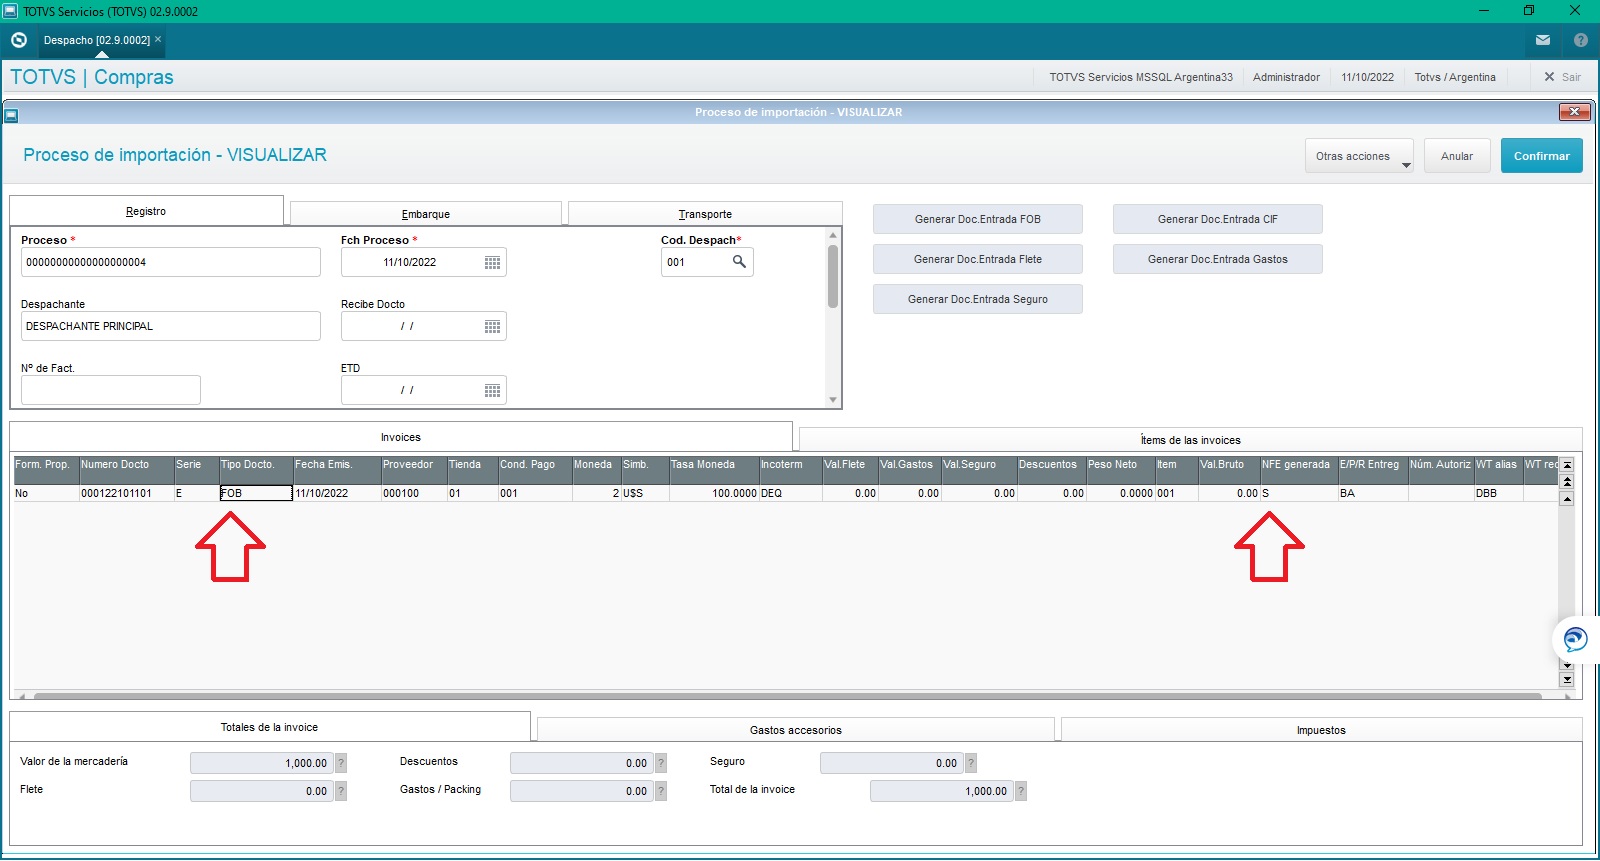Click document number 000122101101 cell
This screenshot has height=861, width=1600.
point(126,493)
